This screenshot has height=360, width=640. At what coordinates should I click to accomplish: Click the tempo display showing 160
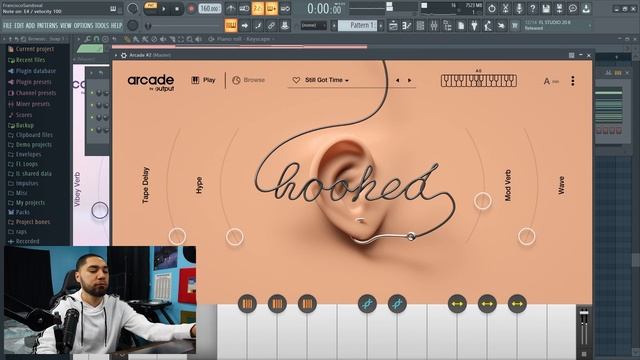210,9
